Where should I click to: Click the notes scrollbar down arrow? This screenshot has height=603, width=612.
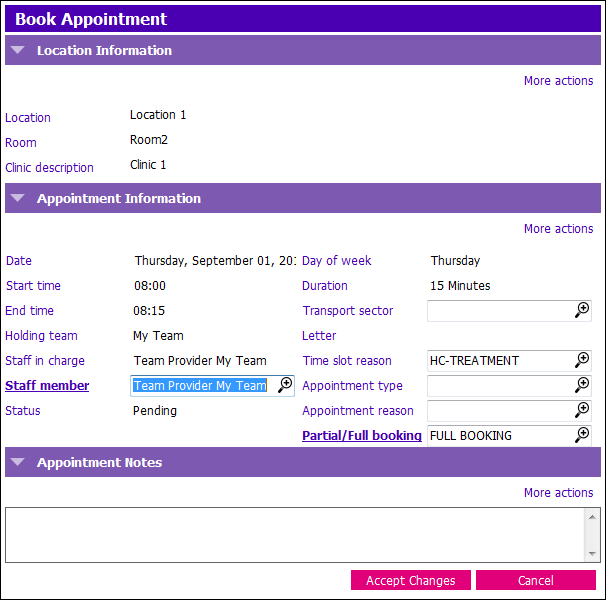(x=592, y=553)
